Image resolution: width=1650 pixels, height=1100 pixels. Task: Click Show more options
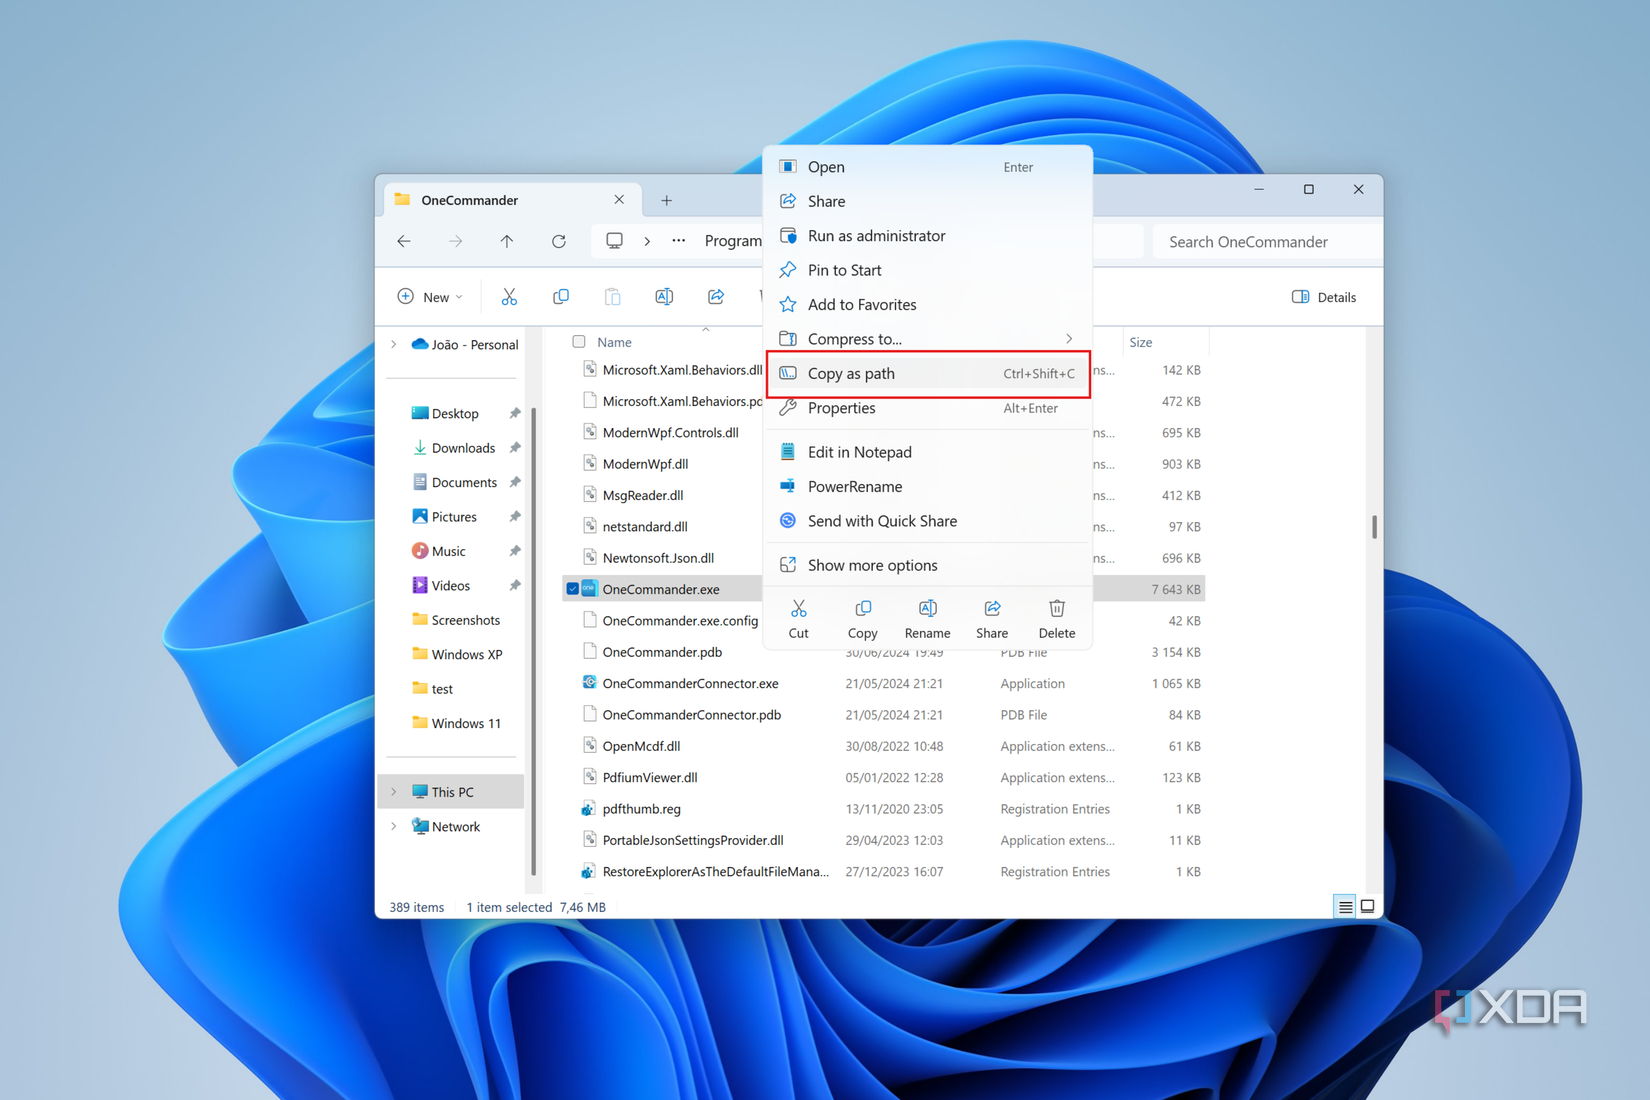[x=871, y=565]
